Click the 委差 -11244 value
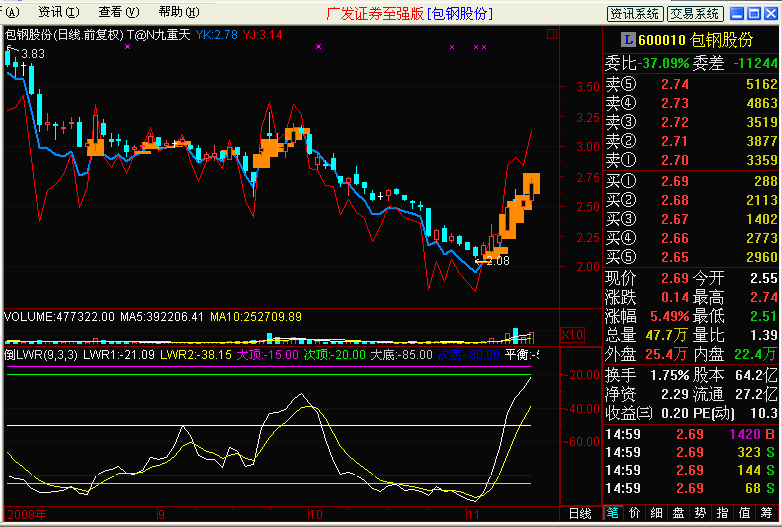 (755, 63)
